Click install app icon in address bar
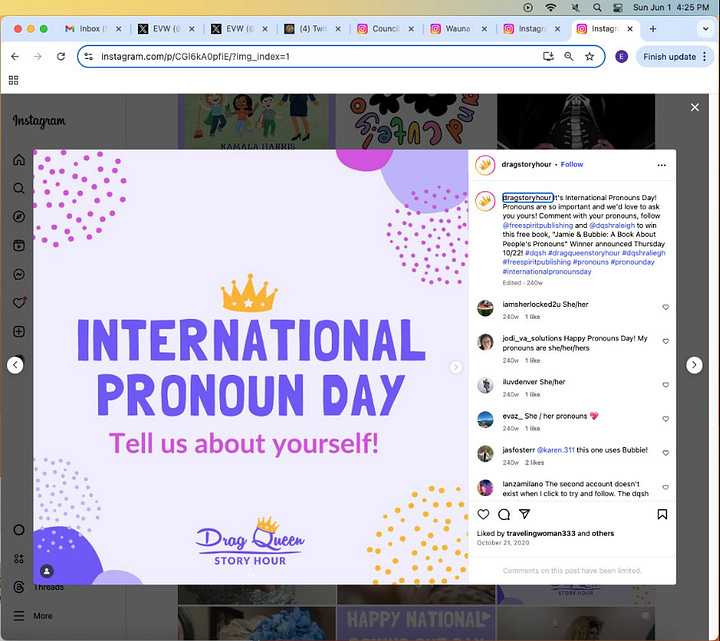720x641 pixels. pyautogui.click(x=548, y=56)
